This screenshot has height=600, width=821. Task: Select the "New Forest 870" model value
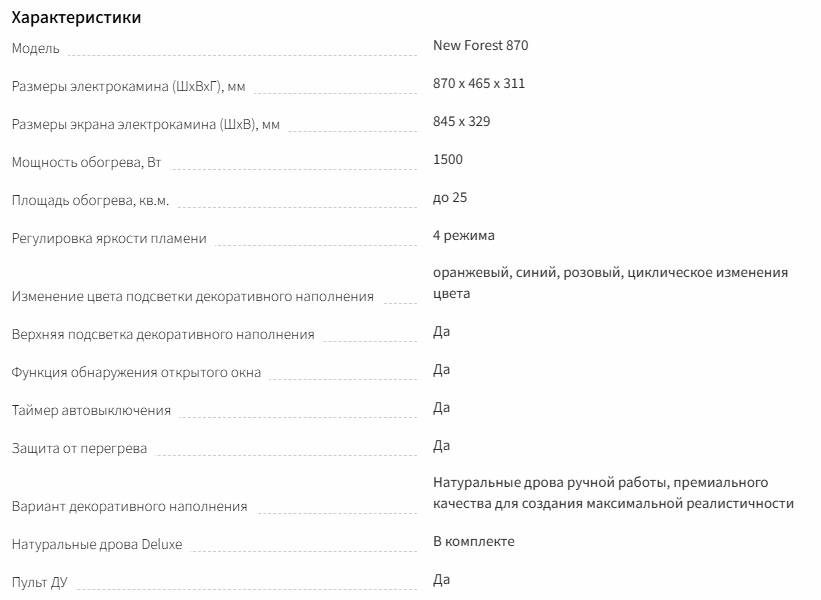pyautogui.click(x=480, y=45)
